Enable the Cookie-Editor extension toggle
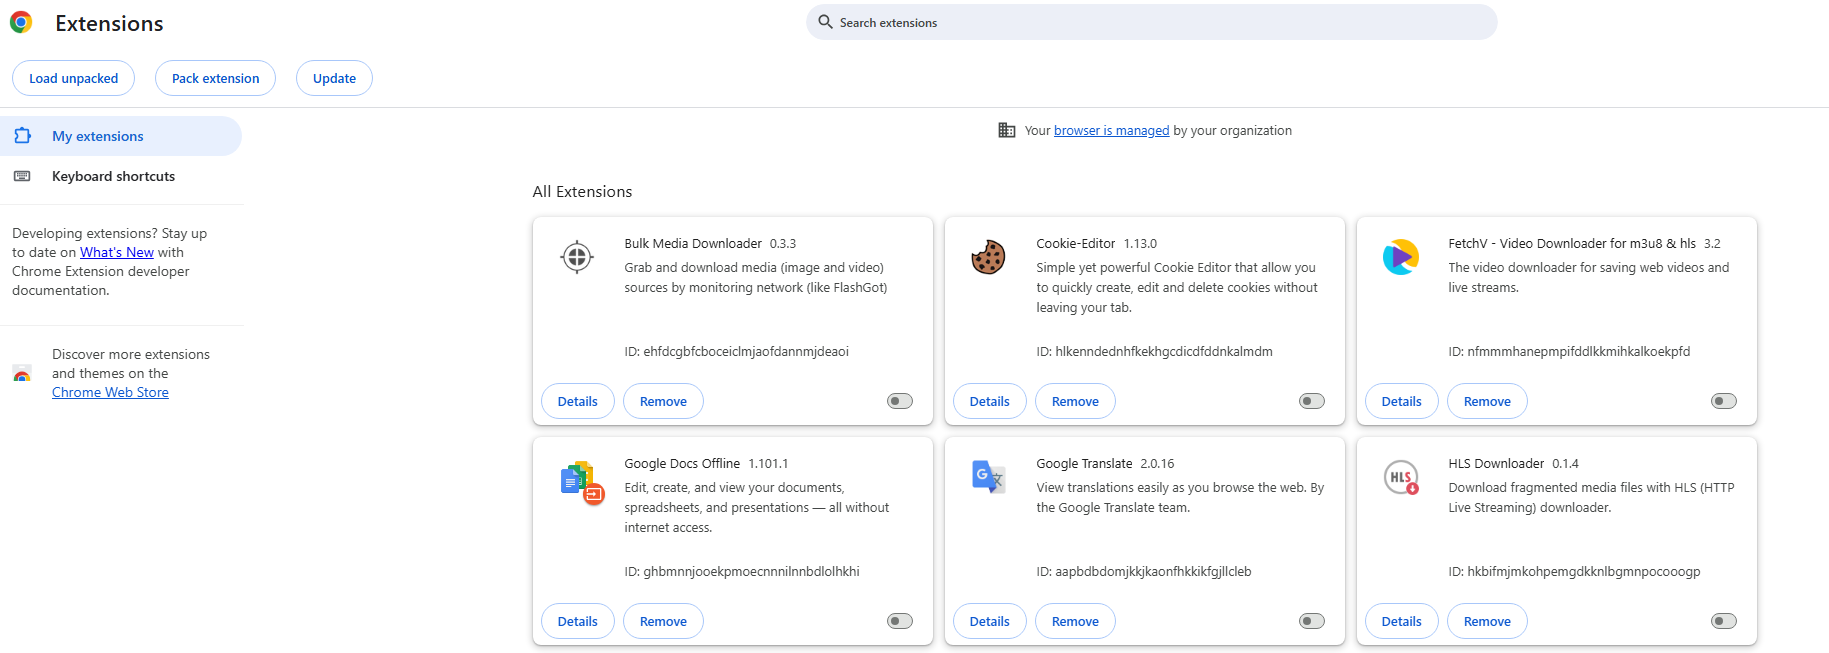1829x653 pixels. coord(1312,401)
